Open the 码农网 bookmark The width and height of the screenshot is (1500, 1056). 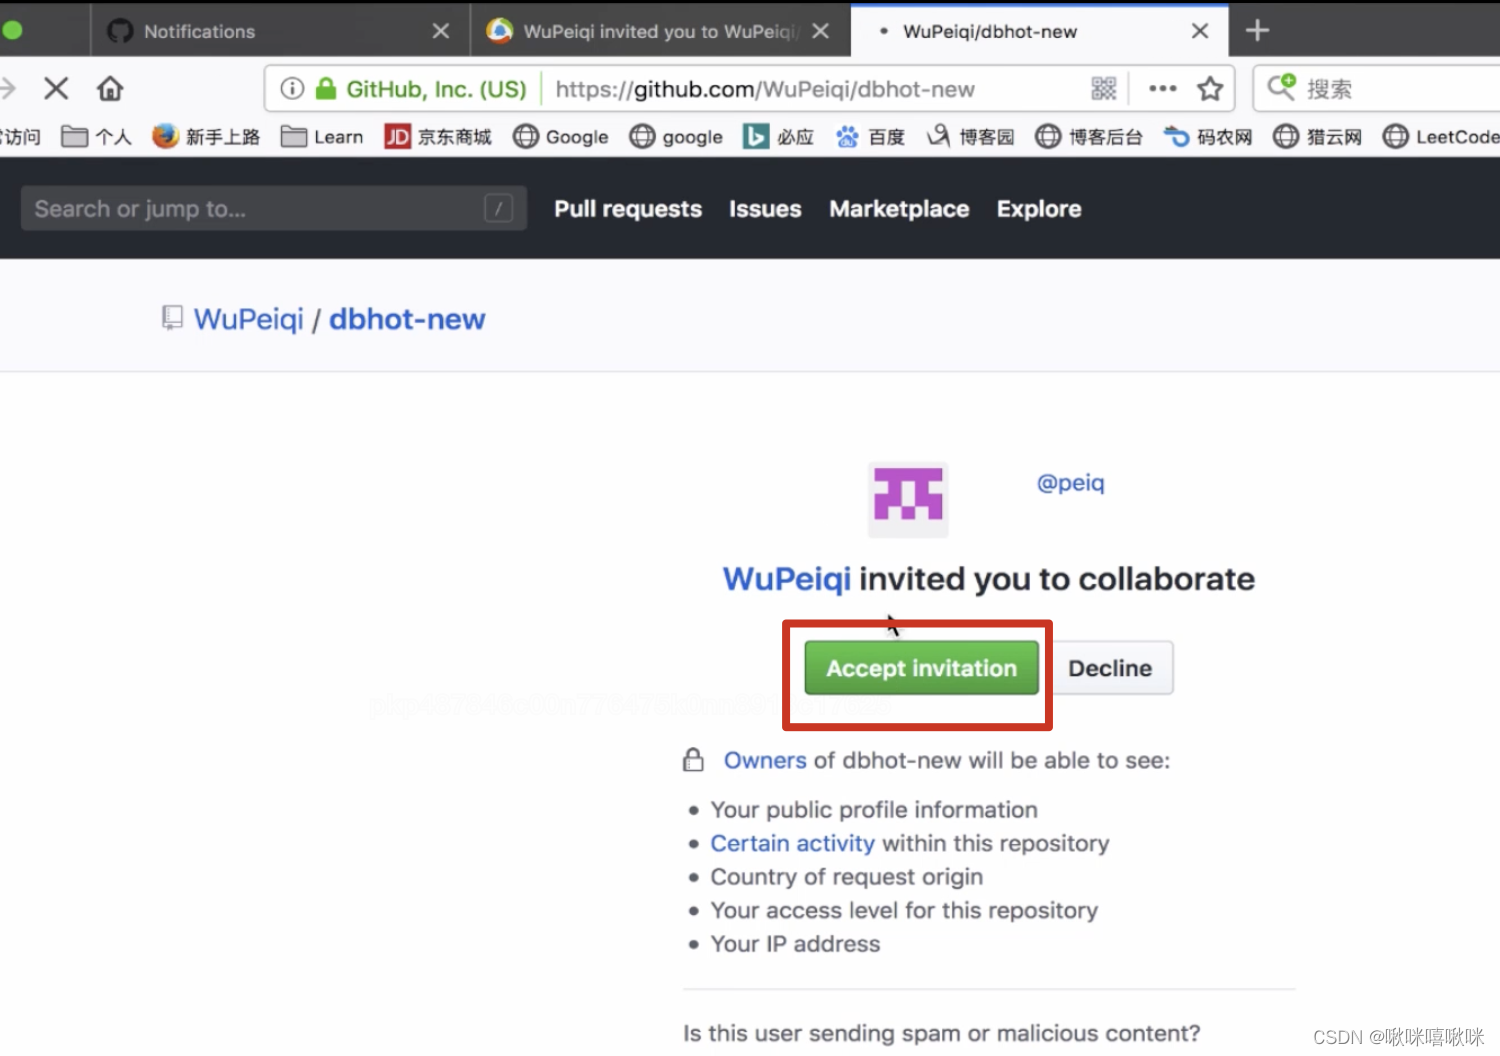pyautogui.click(x=1208, y=137)
